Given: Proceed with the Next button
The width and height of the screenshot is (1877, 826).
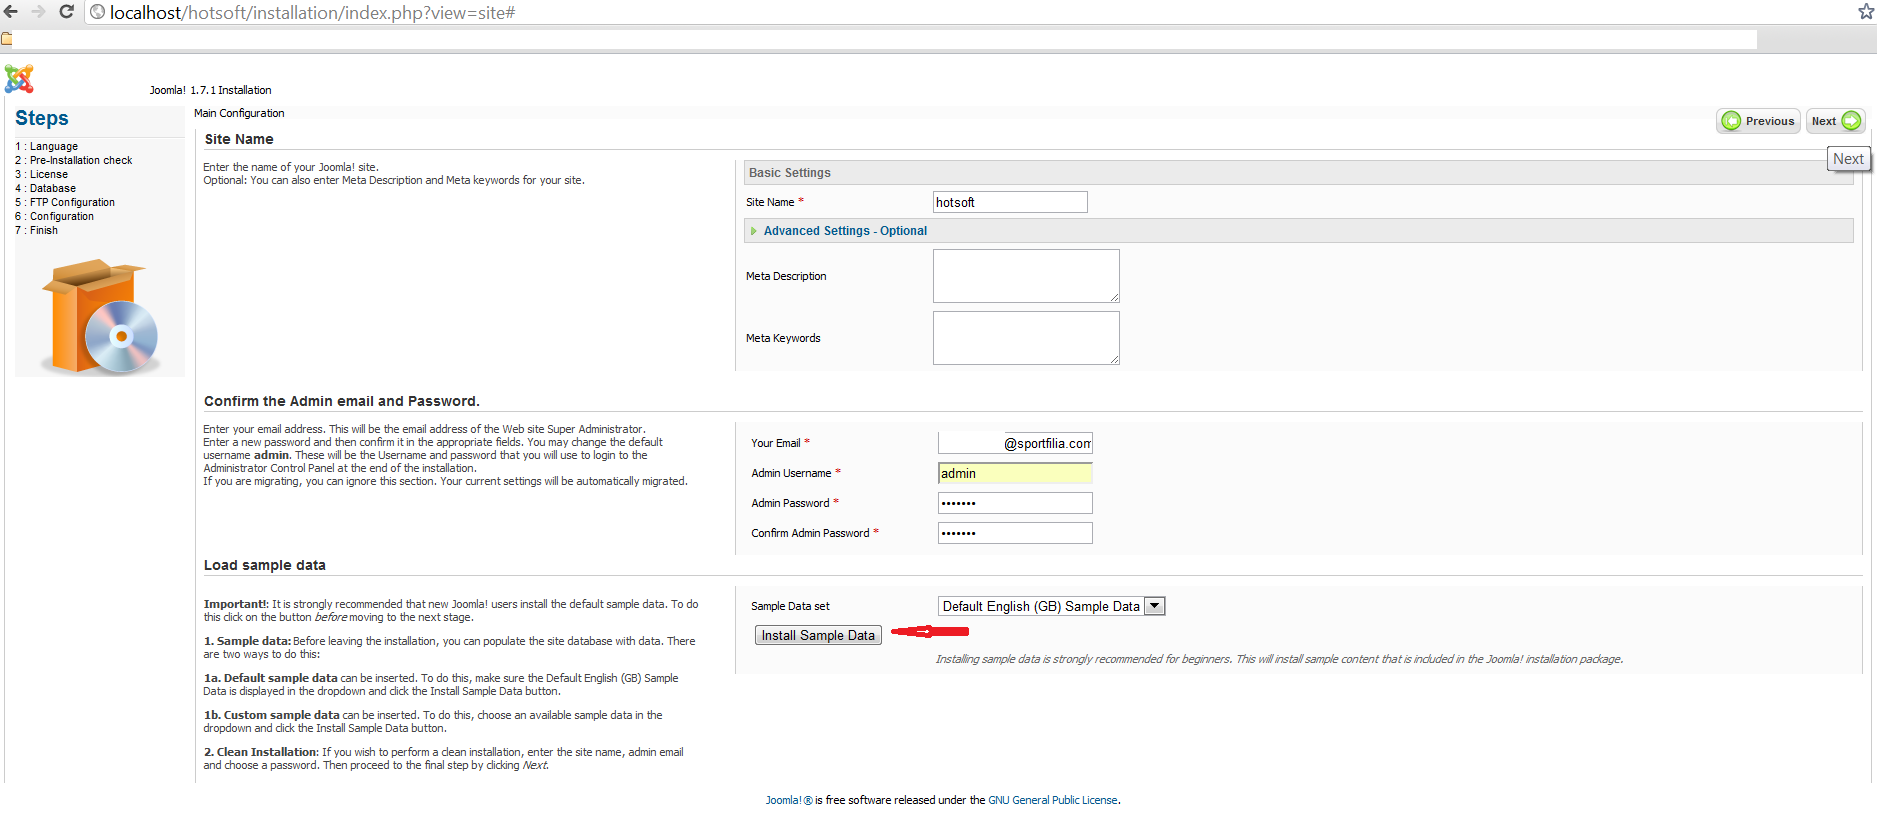Looking at the screenshot, I should (x=1836, y=121).
